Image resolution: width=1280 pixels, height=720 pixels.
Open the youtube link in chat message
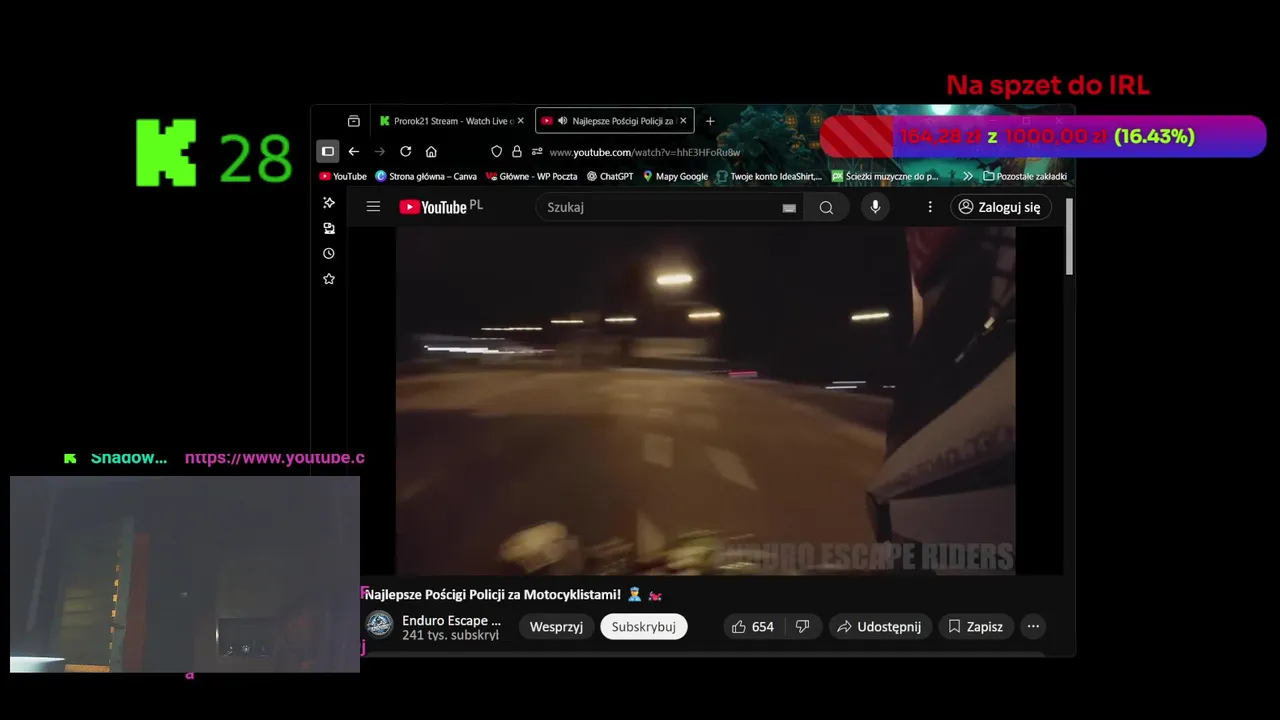point(275,458)
